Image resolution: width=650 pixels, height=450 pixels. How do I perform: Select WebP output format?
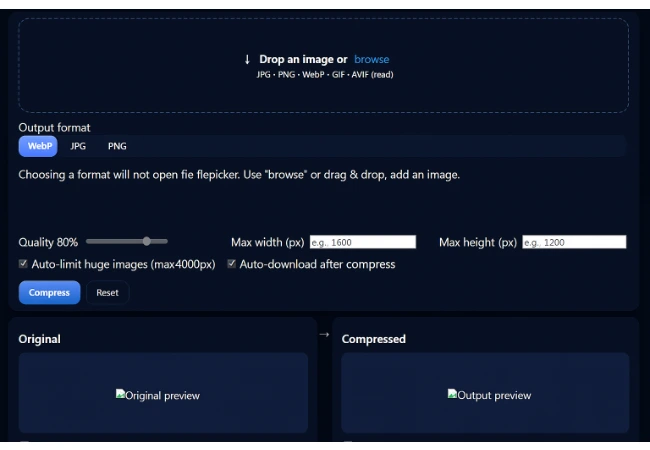click(39, 146)
